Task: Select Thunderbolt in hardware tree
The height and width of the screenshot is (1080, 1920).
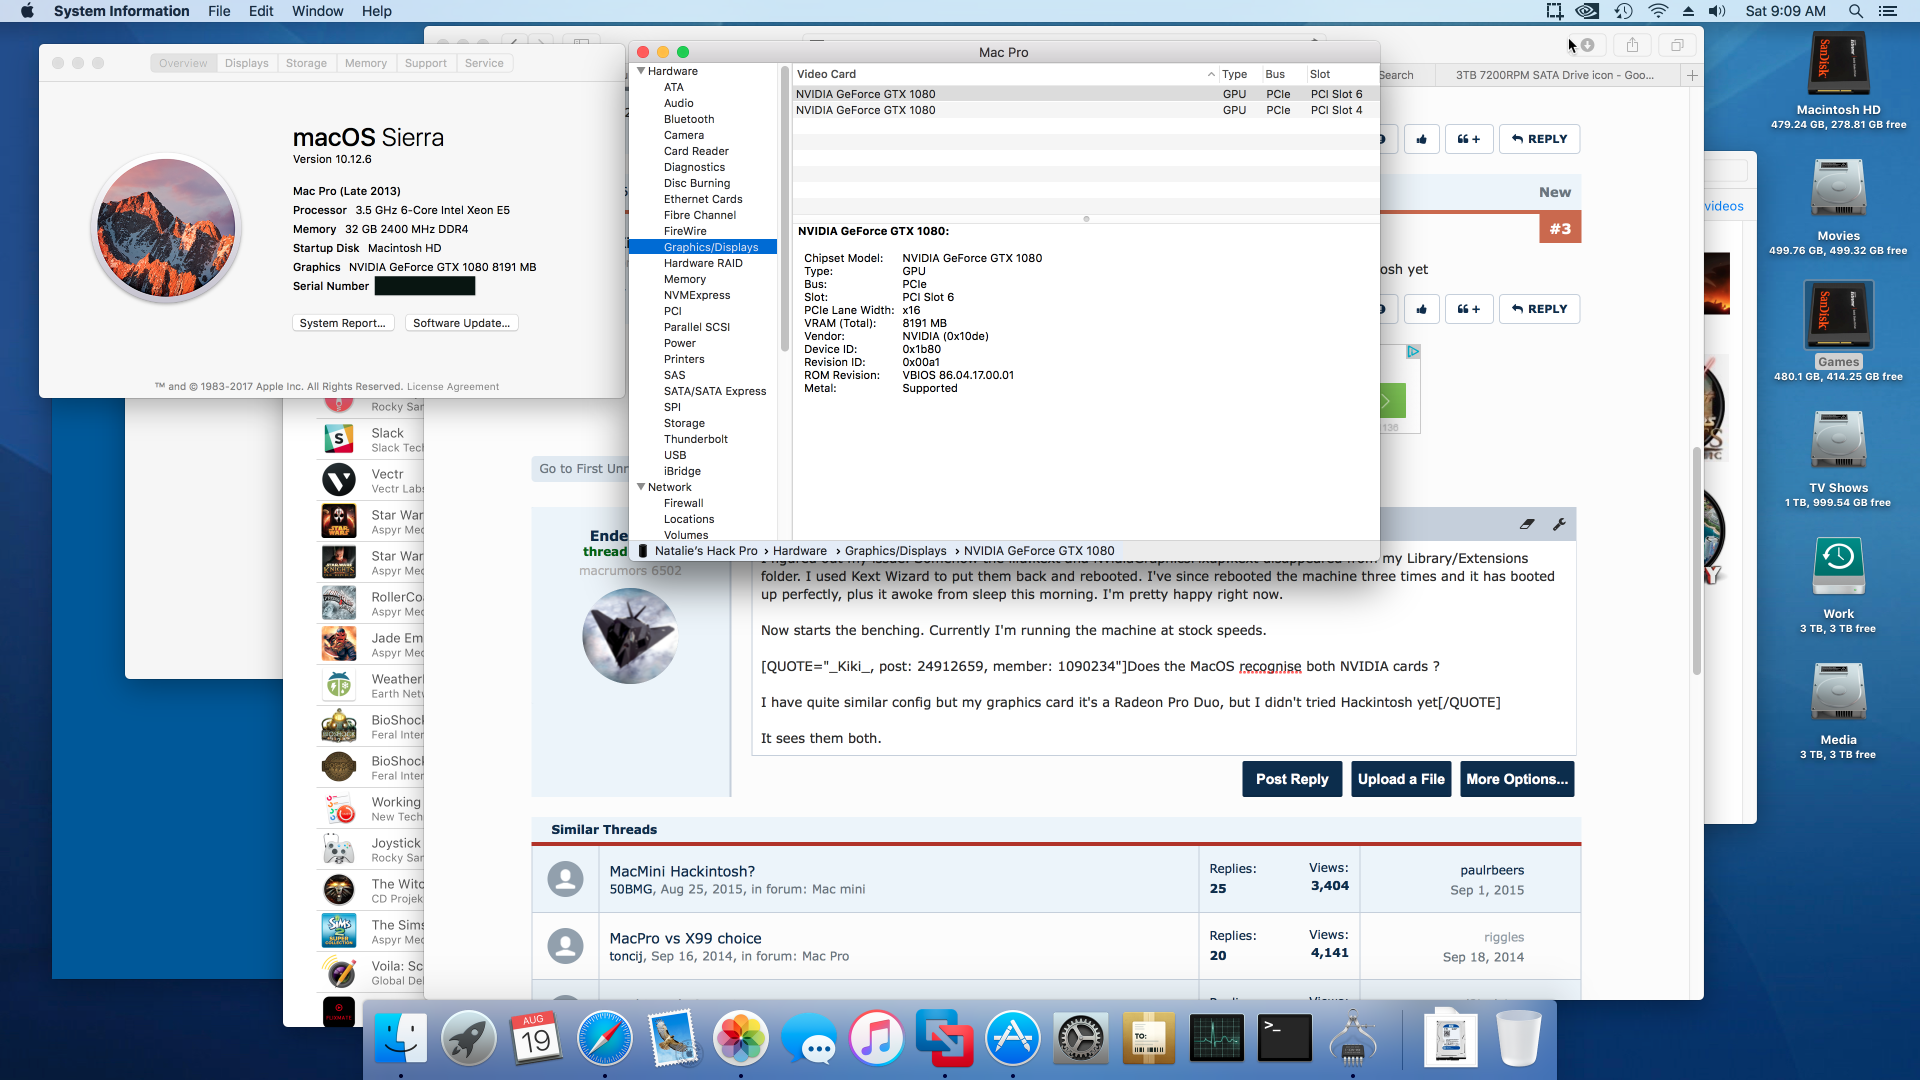Action: pos(696,439)
